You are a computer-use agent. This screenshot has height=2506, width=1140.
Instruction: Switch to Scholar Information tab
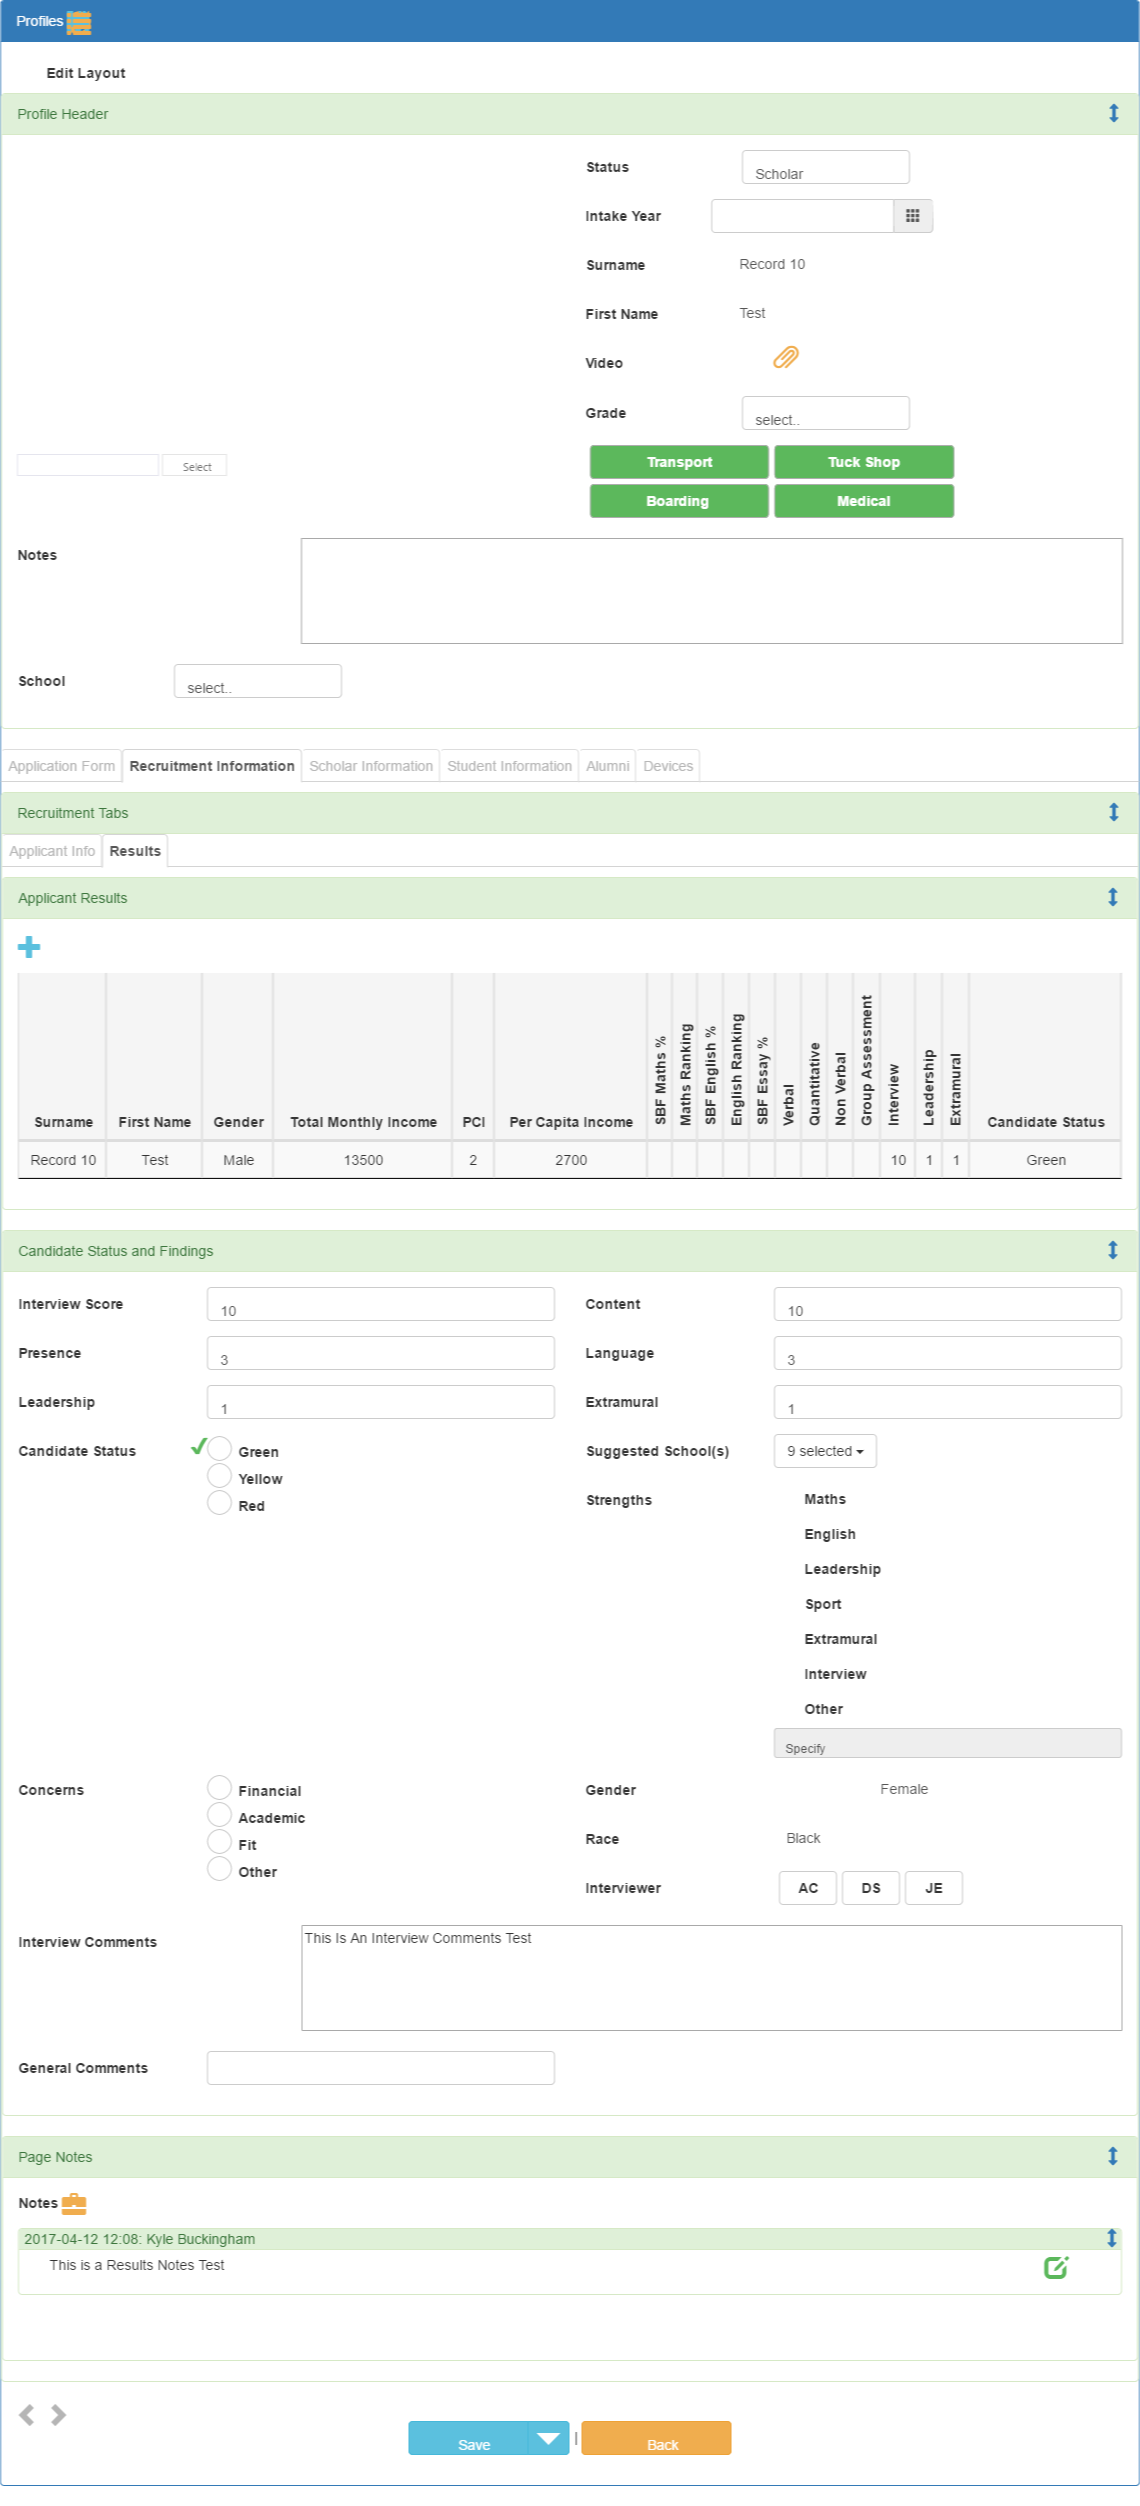pyautogui.click(x=371, y=767)
